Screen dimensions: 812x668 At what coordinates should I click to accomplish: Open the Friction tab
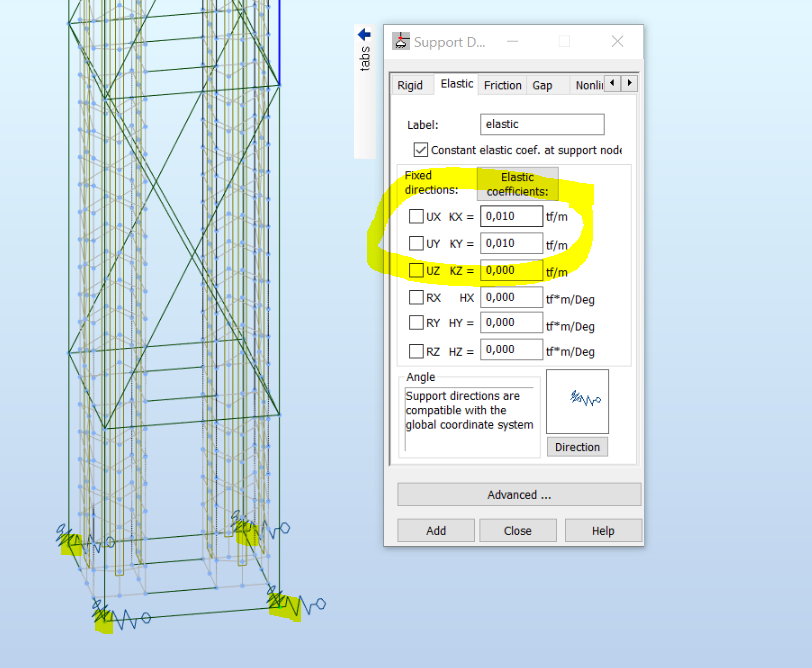pos(502,85)
